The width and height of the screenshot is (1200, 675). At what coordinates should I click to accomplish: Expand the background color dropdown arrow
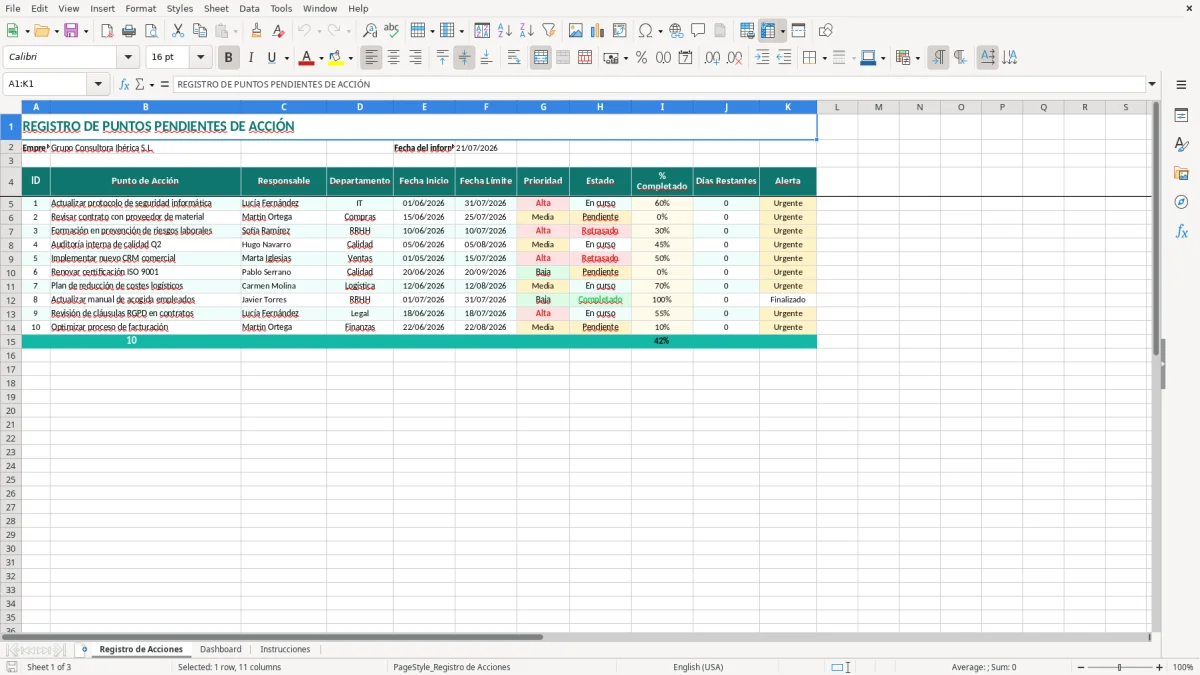pyautogui.click(x=350, y=58)
